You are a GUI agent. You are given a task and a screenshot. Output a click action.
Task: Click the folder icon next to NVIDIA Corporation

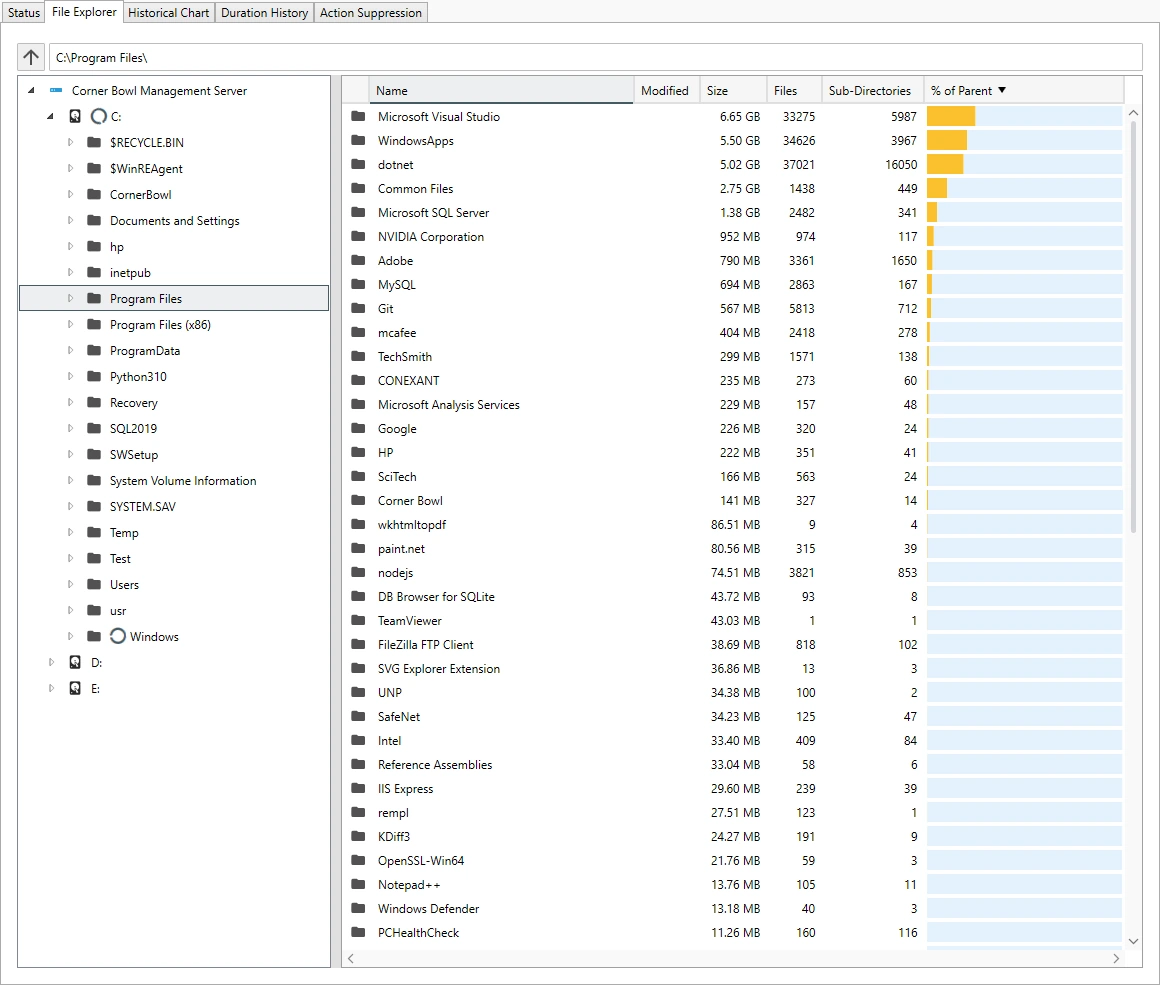point(358,237)
